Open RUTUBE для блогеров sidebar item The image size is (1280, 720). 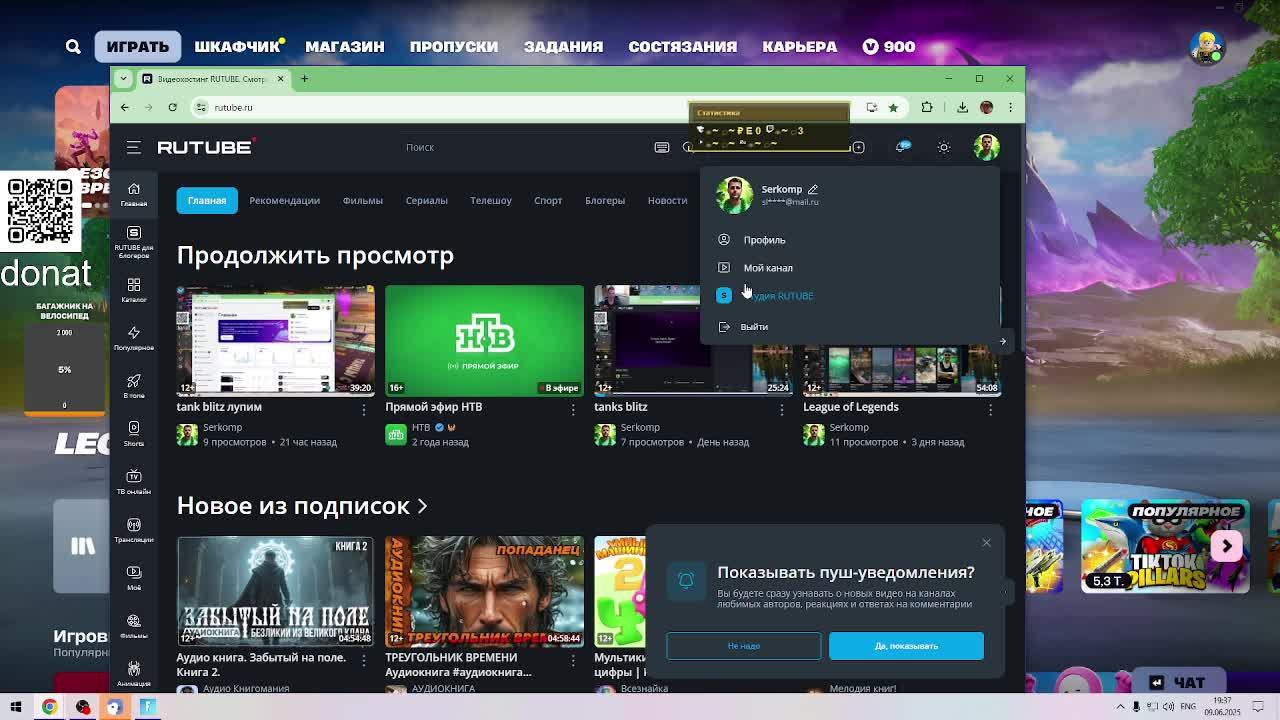click(x=133, y=243)
